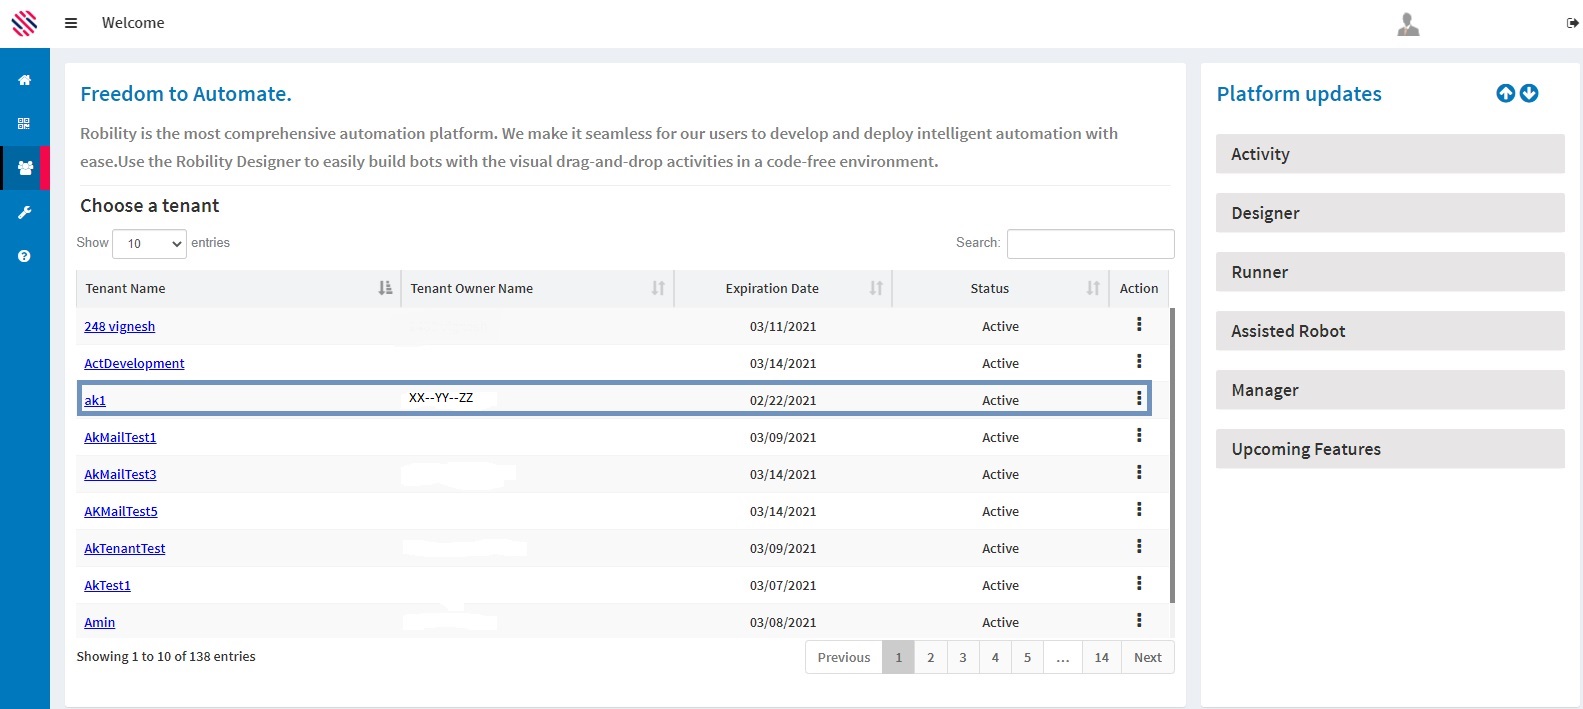The image size is (1583, 709).
Task: Click the Robility logo in top-left corner
Action: 24,23
